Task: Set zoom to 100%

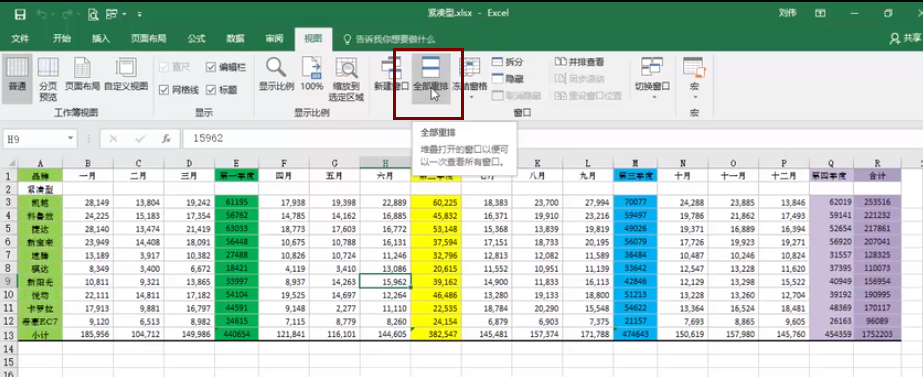Action: pyautogui.click(x=312, y=75)
